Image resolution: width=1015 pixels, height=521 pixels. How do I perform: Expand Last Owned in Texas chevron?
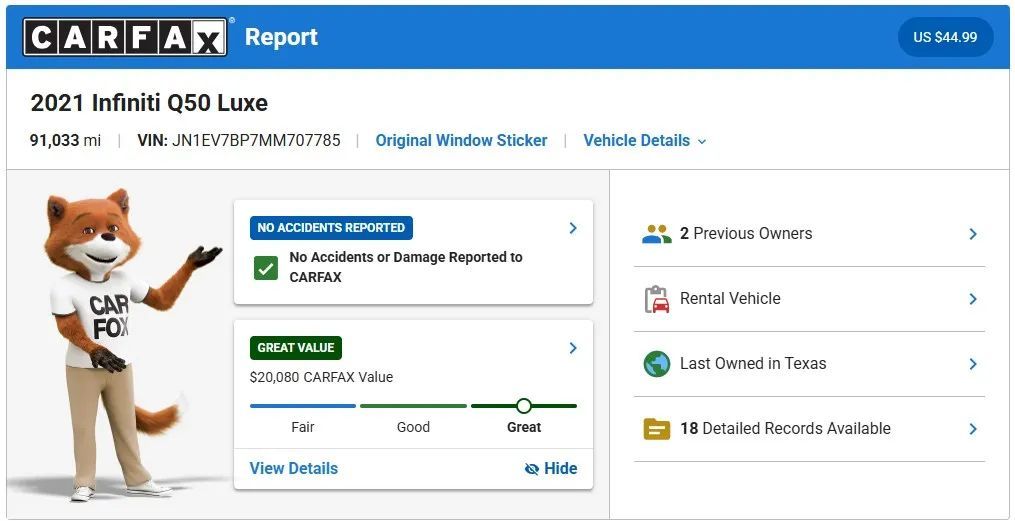click(x=973, y=364)
